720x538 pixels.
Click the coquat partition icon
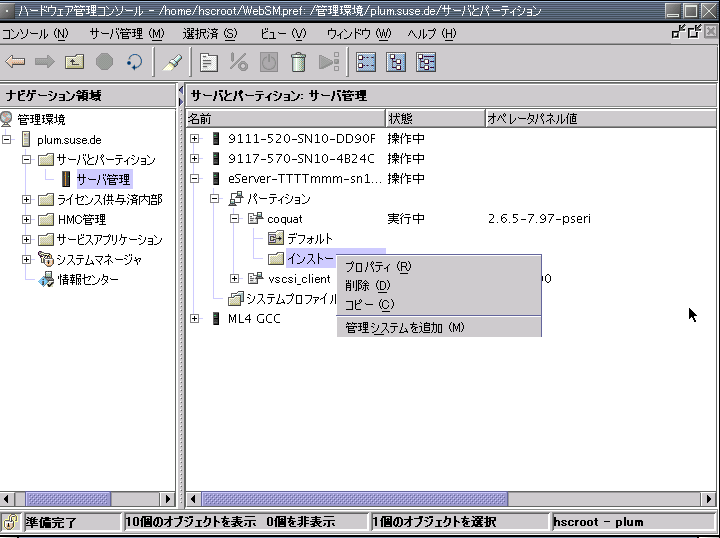tap(255, 219)
